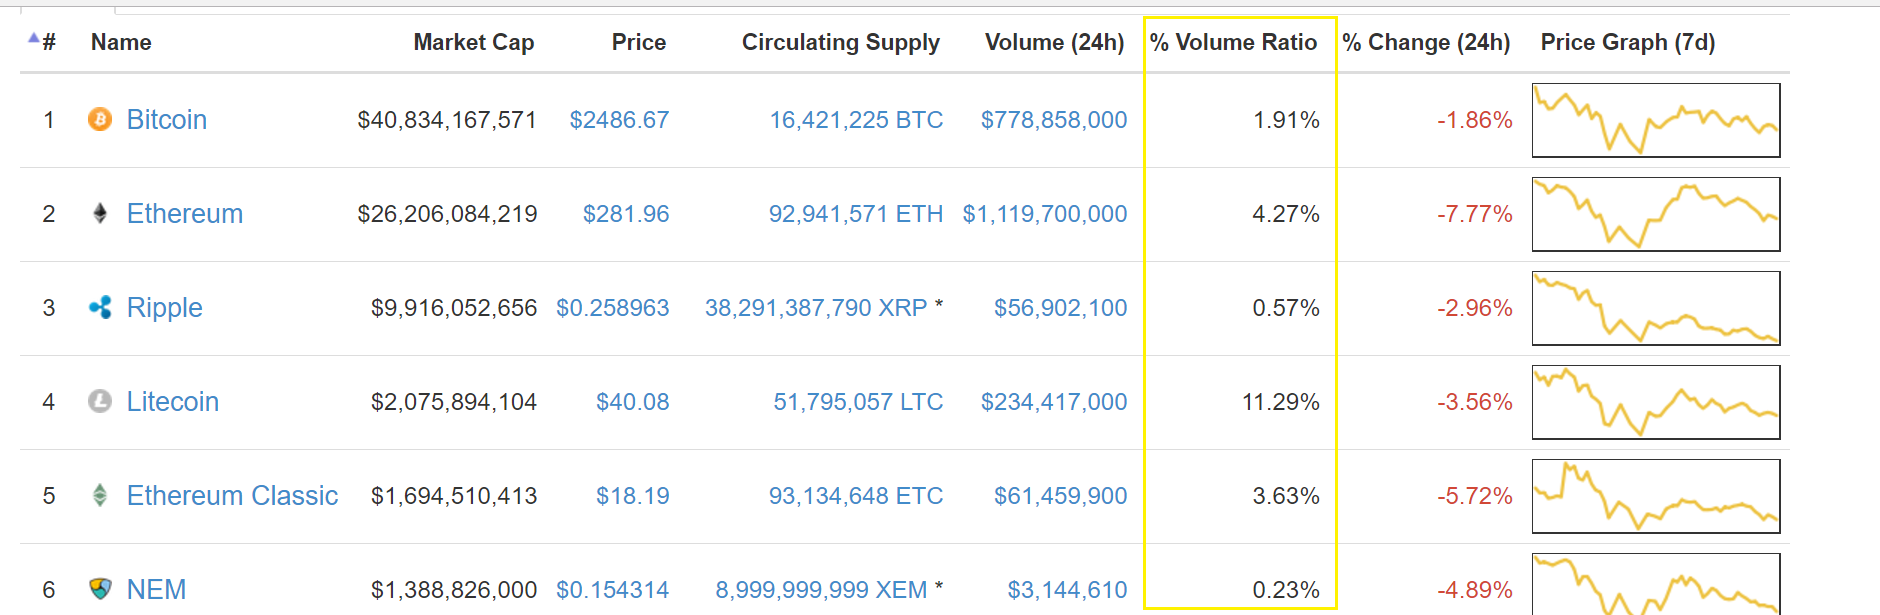Screen dimensions: 1880x615
Task: Click the Name column header
Action: 121,42
